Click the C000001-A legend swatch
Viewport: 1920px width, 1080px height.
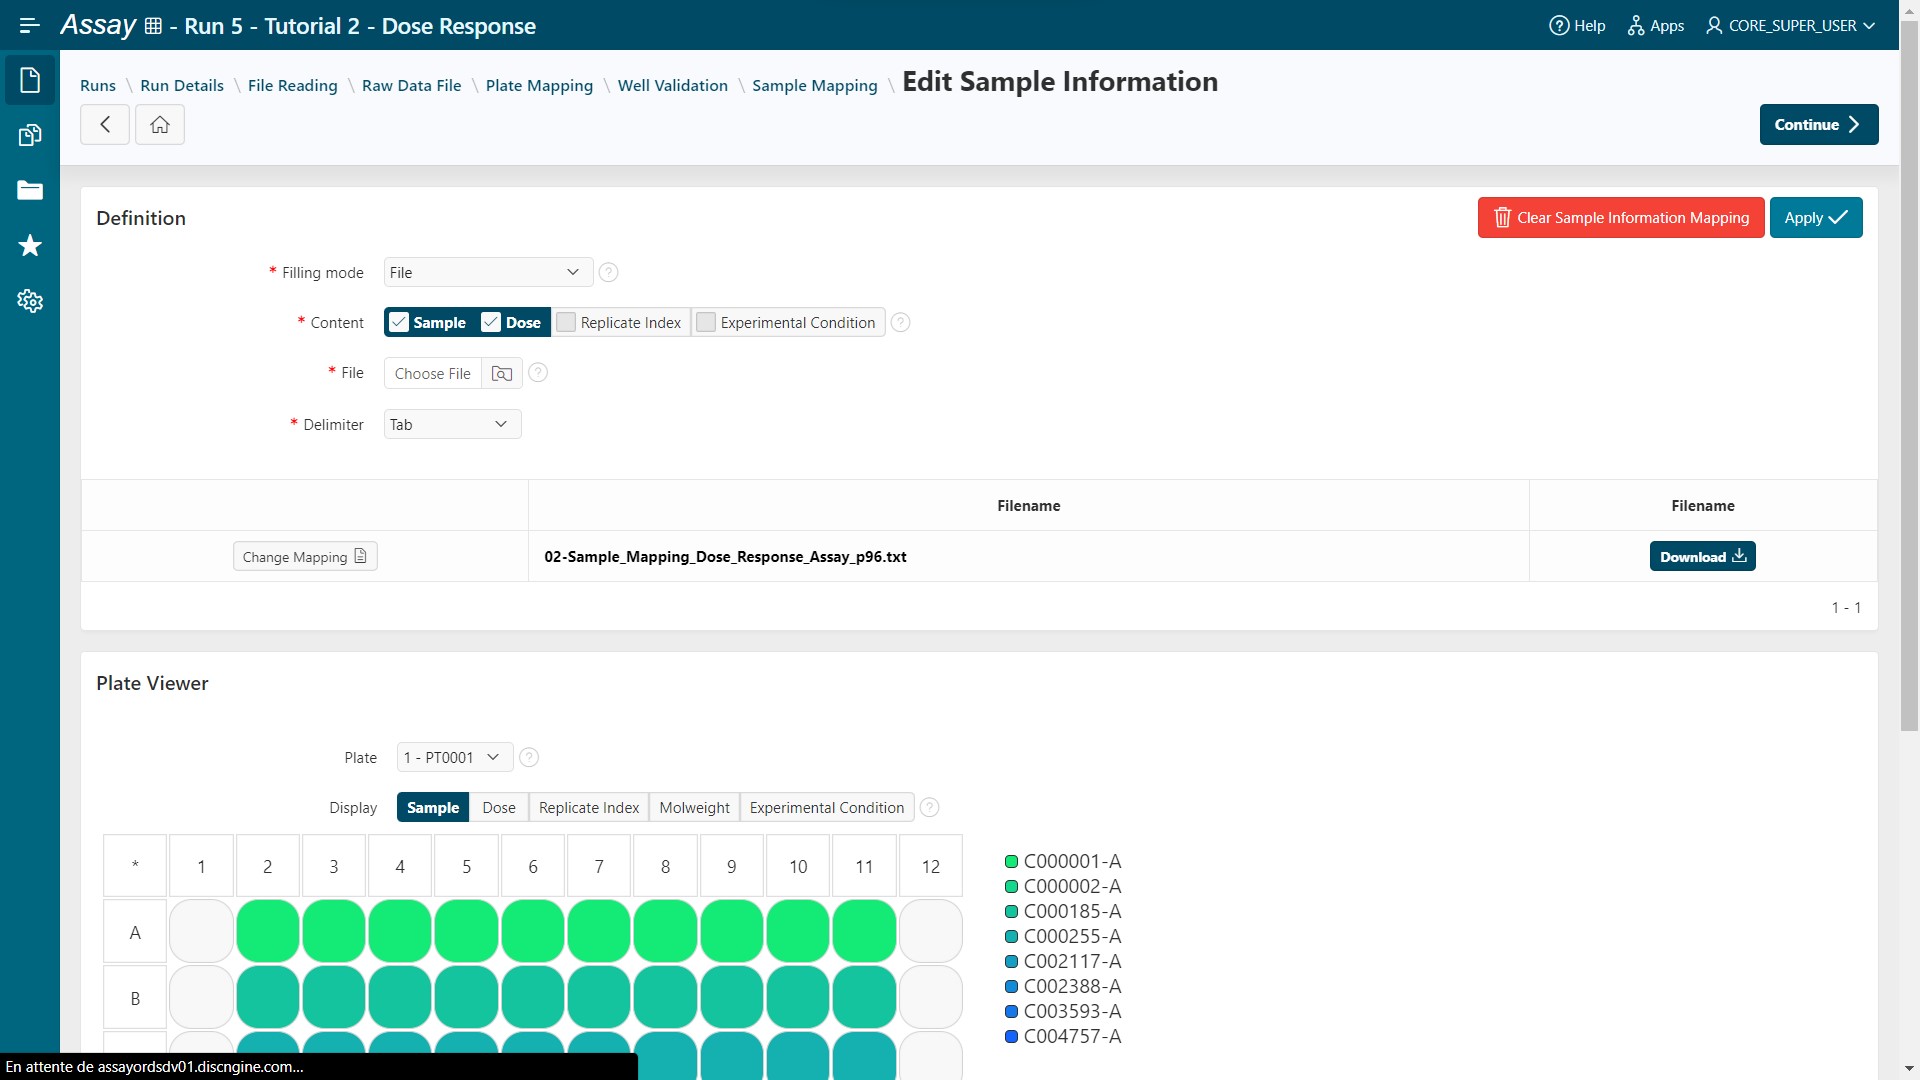(x=1011, y=861)
